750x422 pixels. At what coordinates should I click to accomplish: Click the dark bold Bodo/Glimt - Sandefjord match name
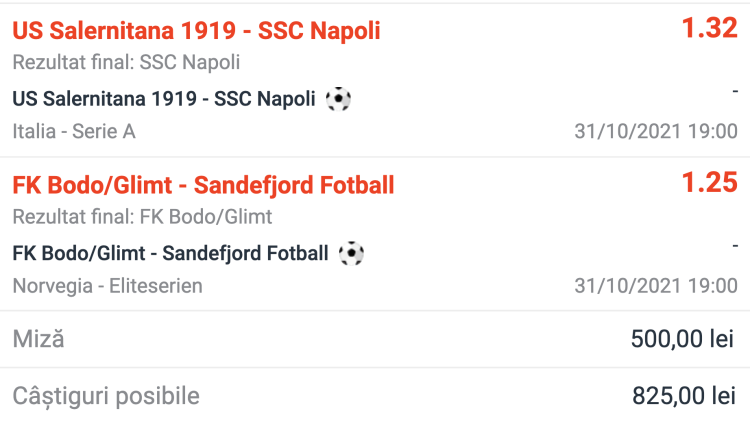click(170, 253)
